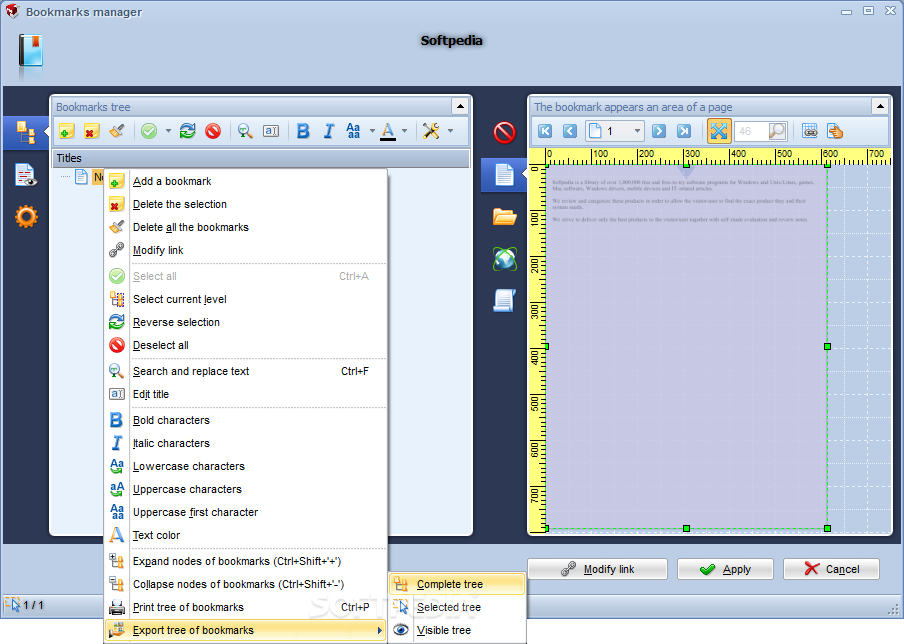Click the Text color A toolbar icon
Image resolution: width=904 pixels, height=644 pixels.
coord(388,131)
